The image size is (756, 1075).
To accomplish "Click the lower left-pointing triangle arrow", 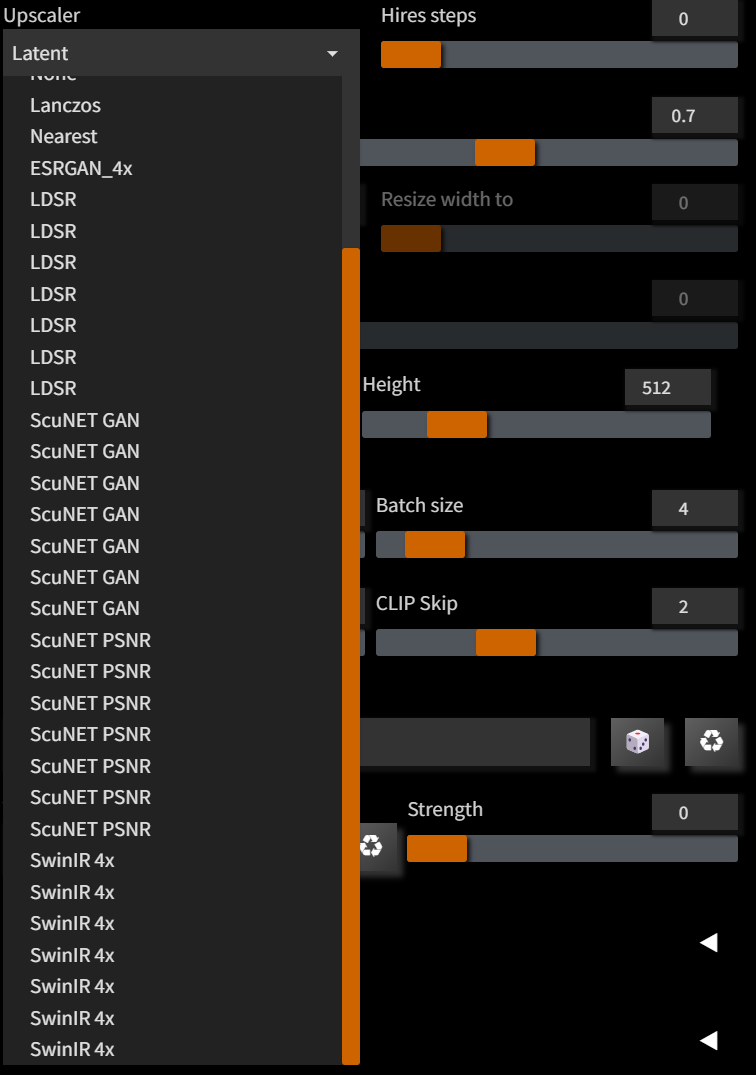I will coord(710,1039).
